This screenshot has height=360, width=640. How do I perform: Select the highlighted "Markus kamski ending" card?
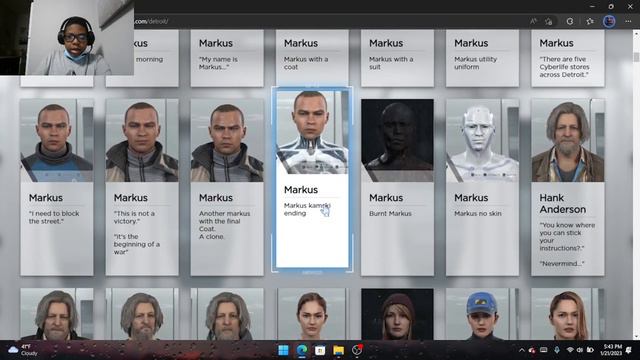312,179
